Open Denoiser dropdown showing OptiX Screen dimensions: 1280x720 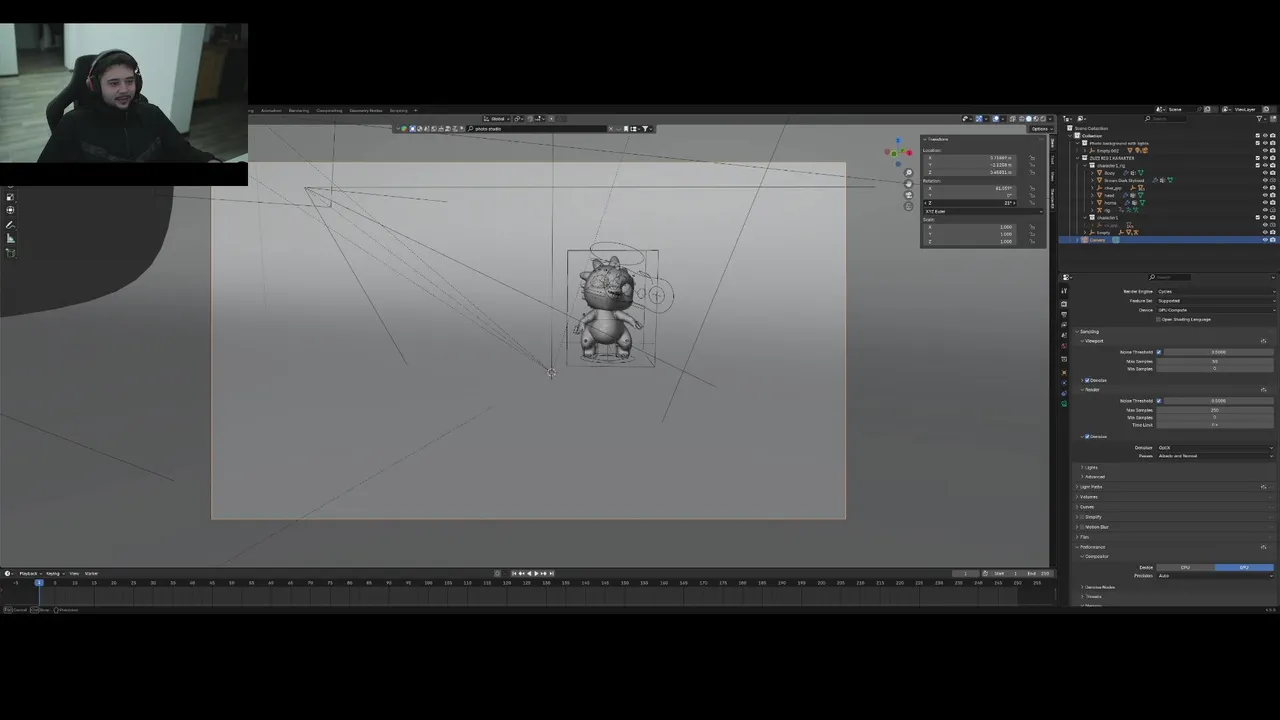click(x=1217, y=448)
